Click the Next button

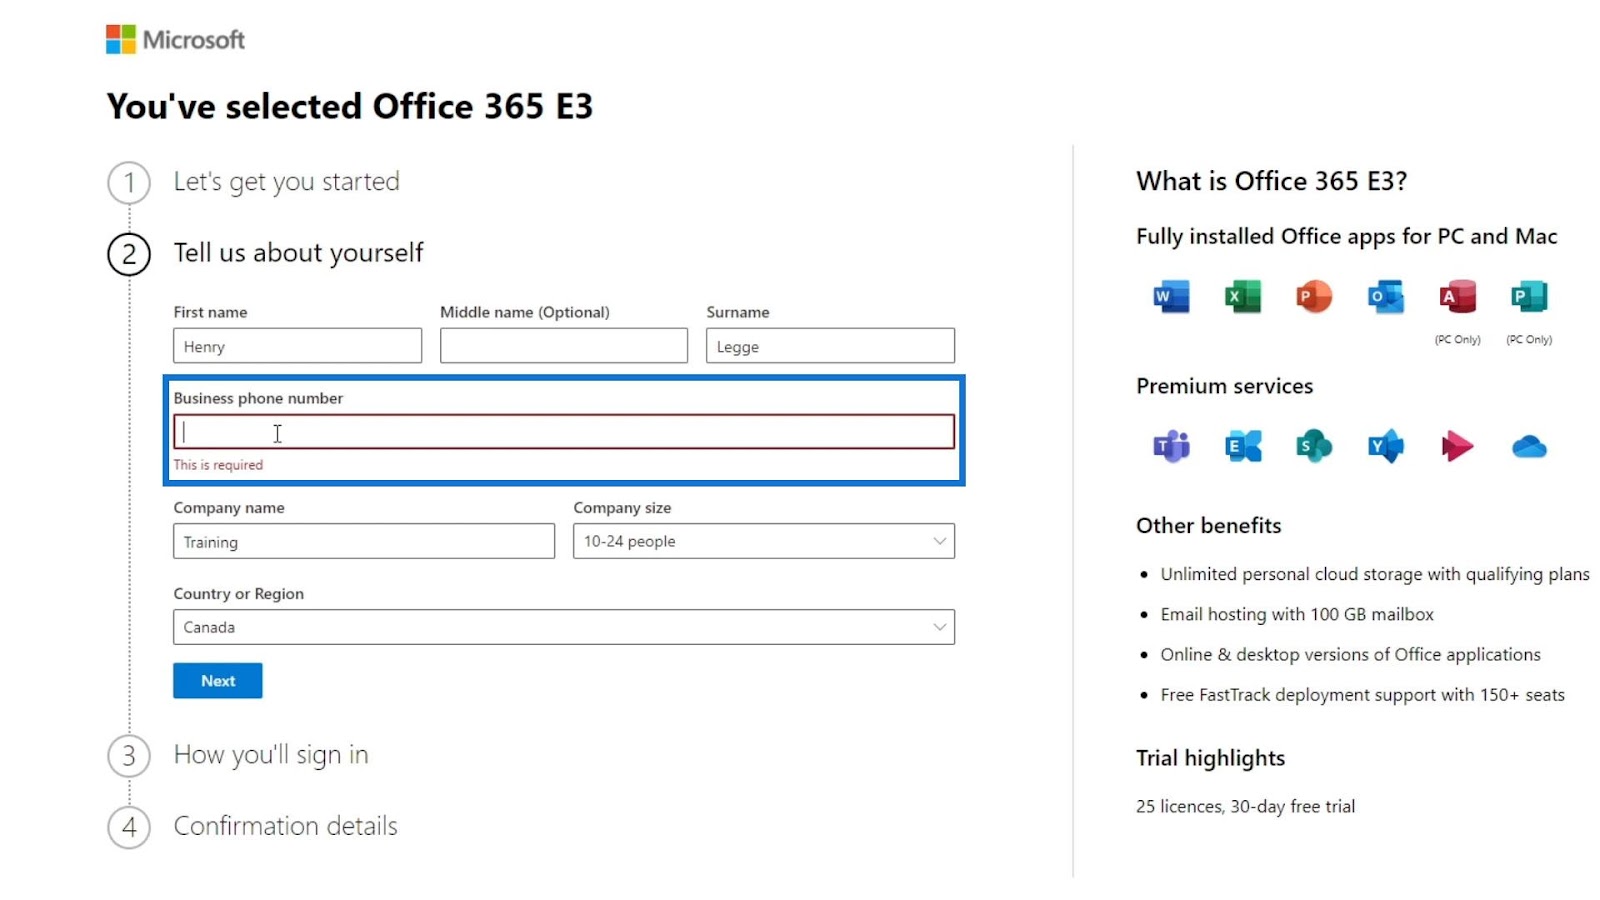tap(218, 681)
